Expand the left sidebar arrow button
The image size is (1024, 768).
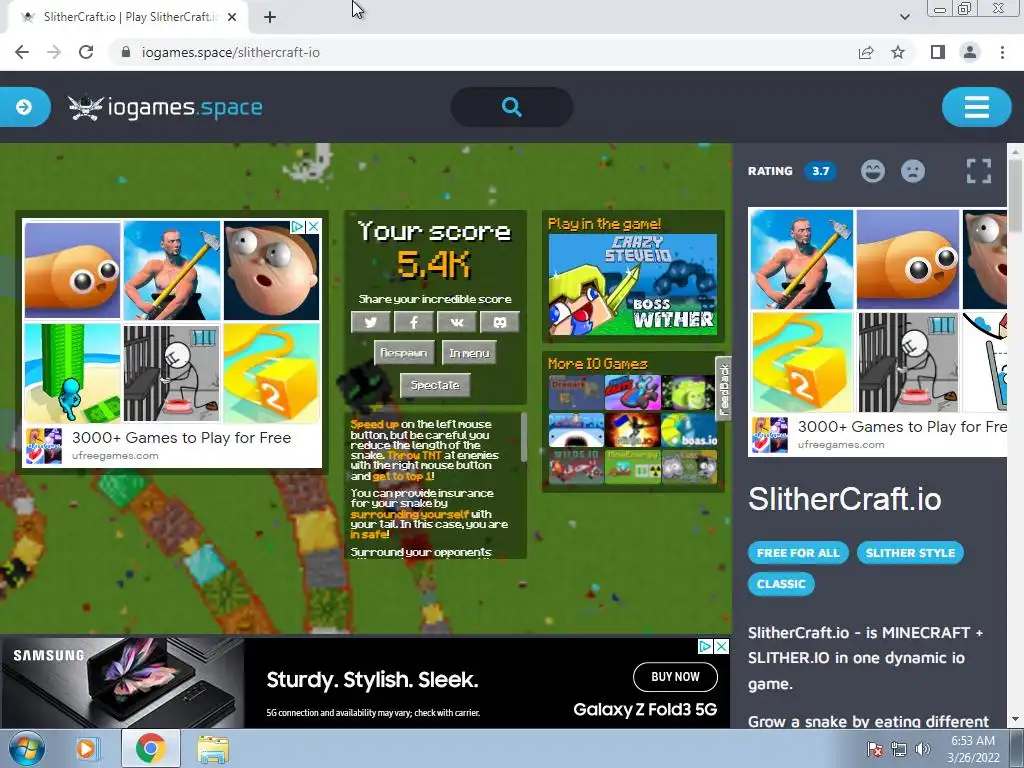(24, 106)
